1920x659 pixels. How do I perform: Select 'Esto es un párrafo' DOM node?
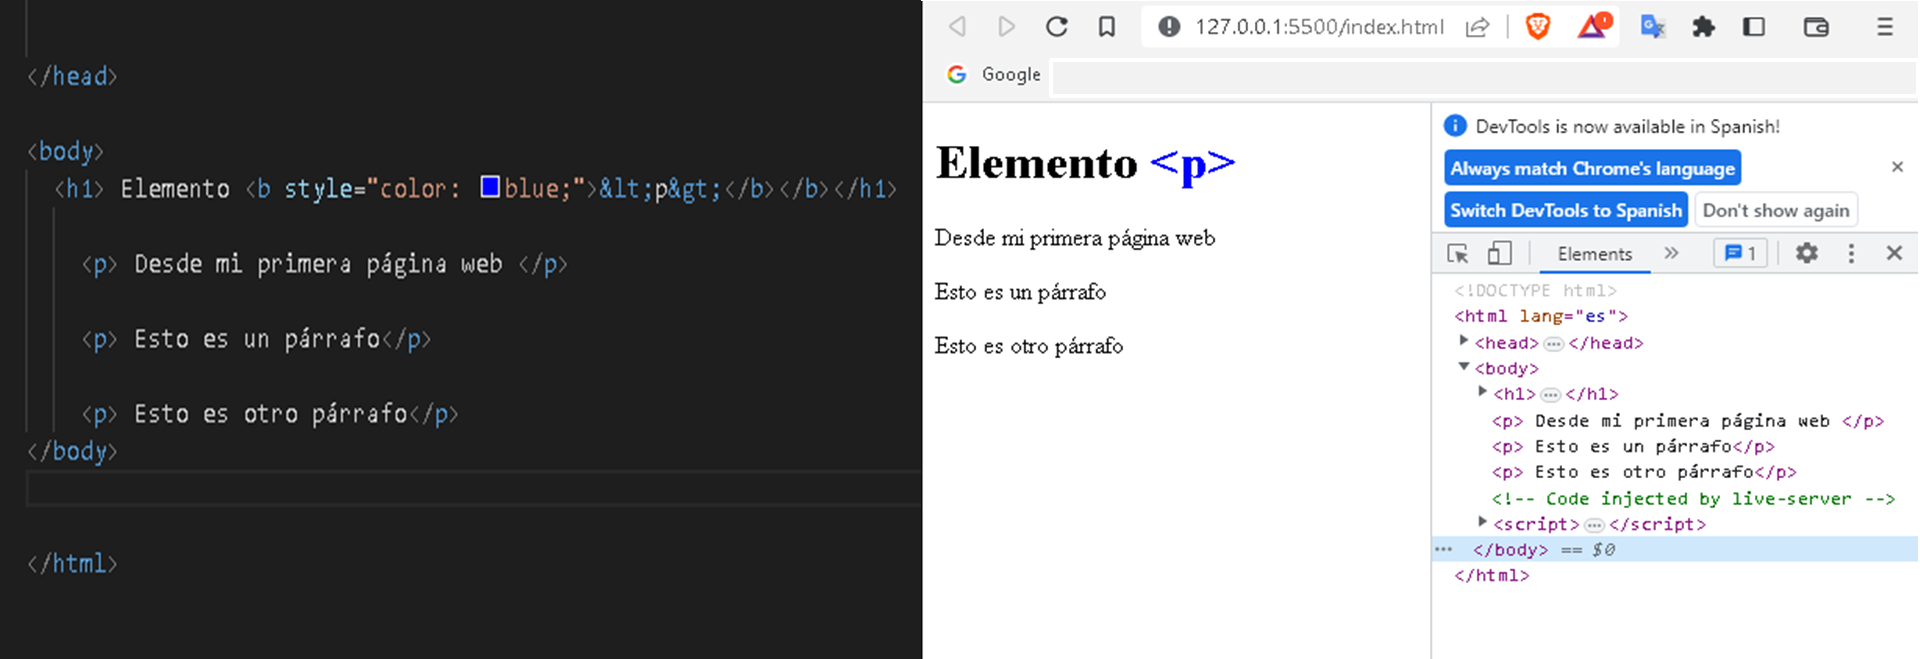click(x=1633, y=446)
